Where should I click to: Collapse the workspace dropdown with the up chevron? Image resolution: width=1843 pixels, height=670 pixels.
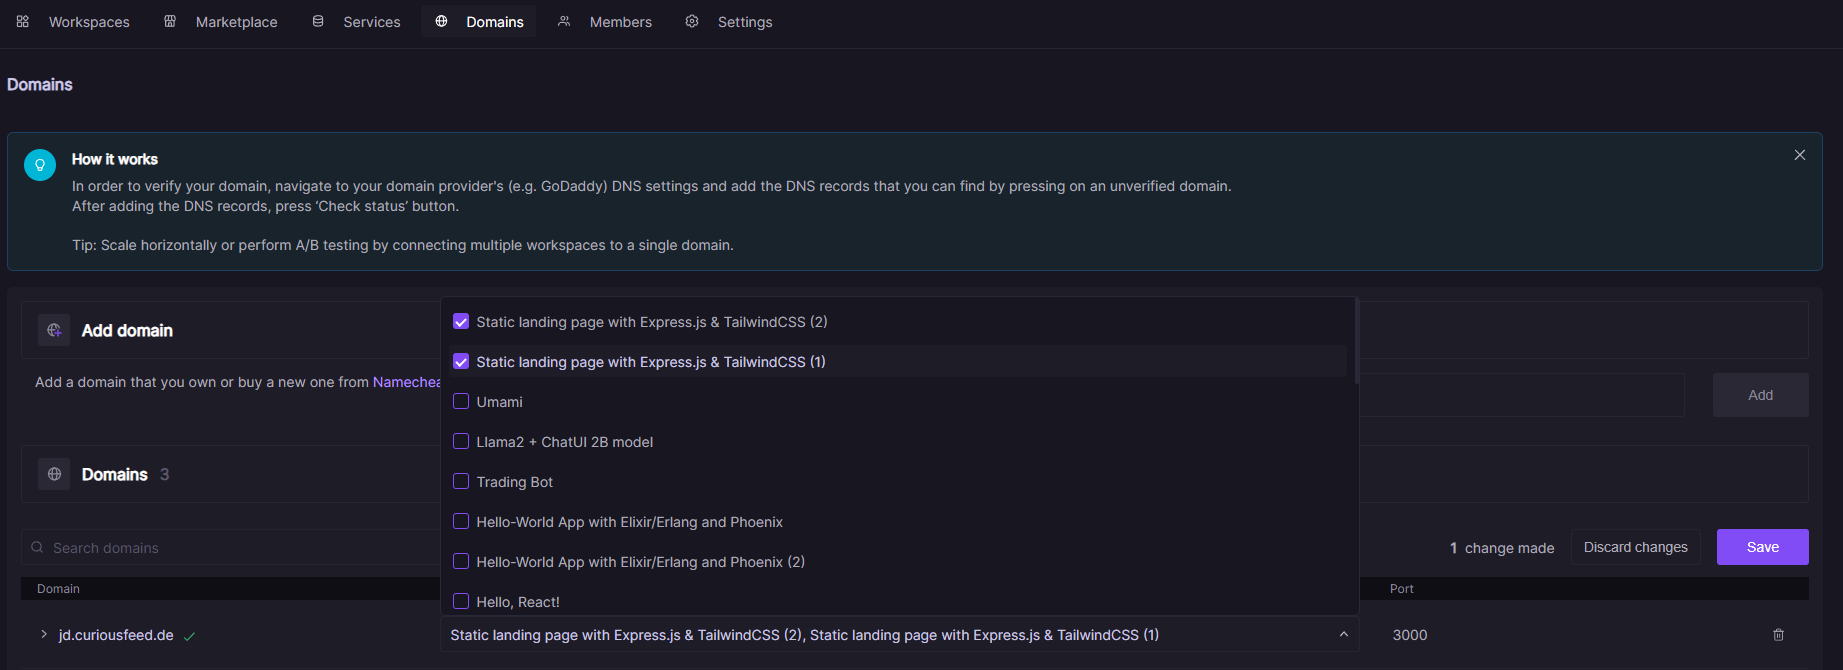tap(1344, 634)
